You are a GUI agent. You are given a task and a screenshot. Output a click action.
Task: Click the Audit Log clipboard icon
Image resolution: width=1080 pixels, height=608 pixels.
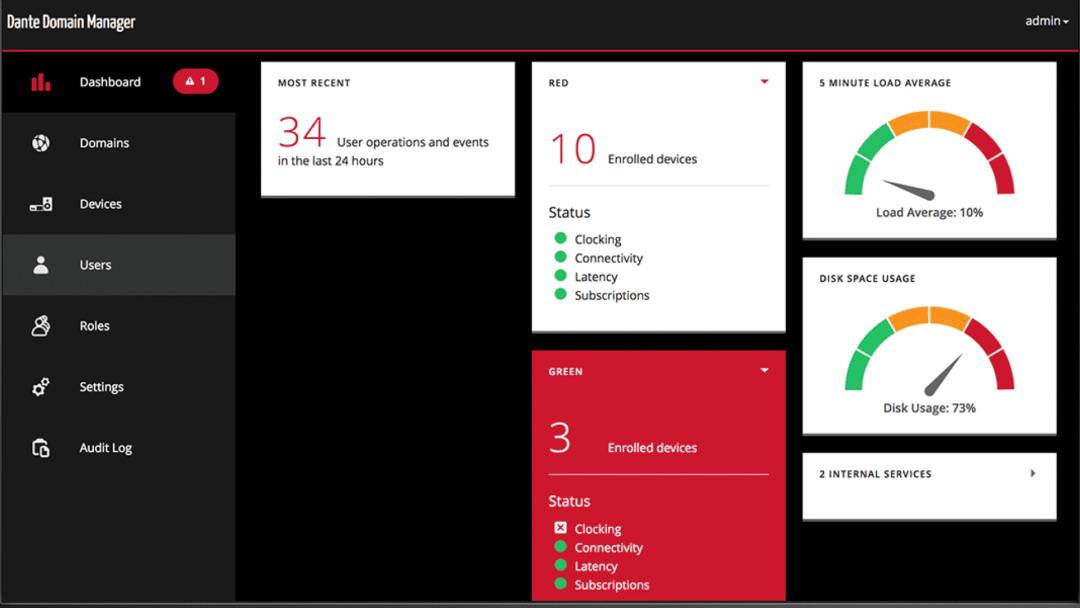[x=40, y=448]
